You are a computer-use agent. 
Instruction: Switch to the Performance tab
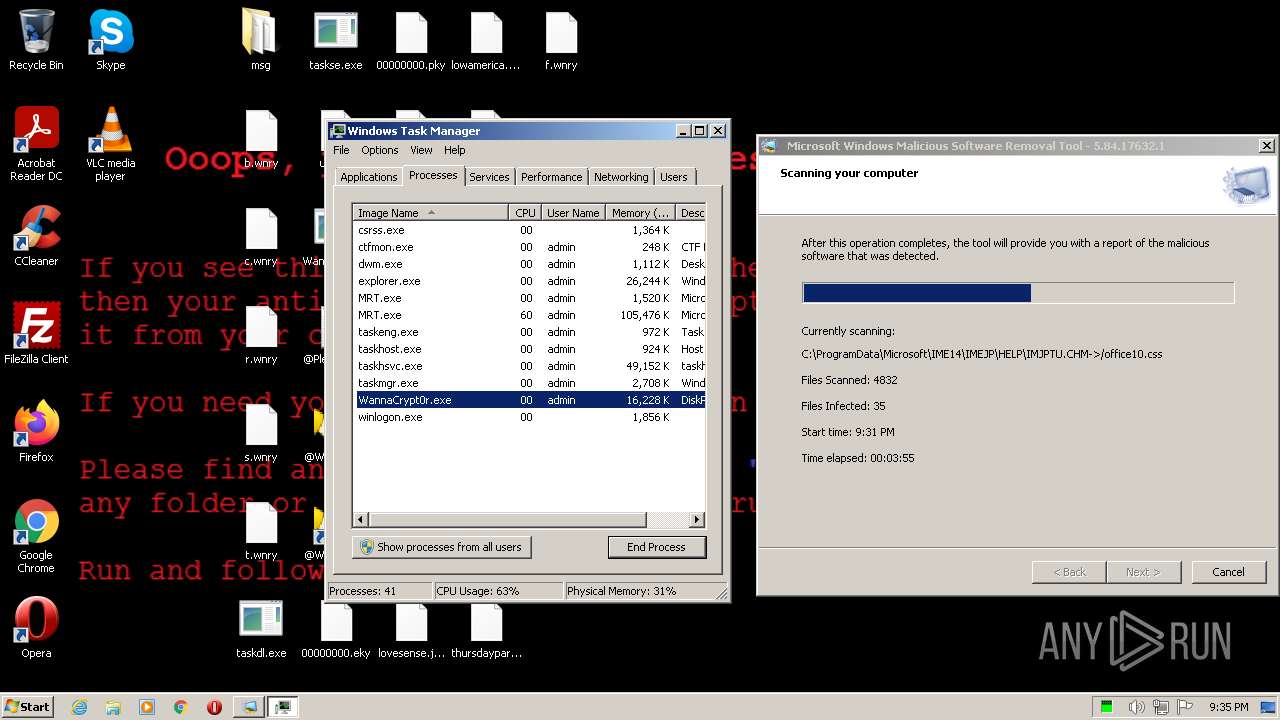tap(551, 177)
